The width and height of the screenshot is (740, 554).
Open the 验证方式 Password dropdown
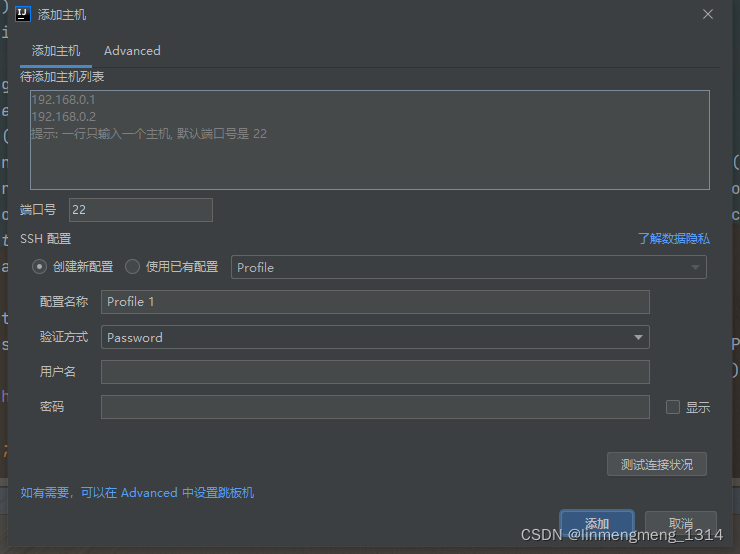click(375, 337)
